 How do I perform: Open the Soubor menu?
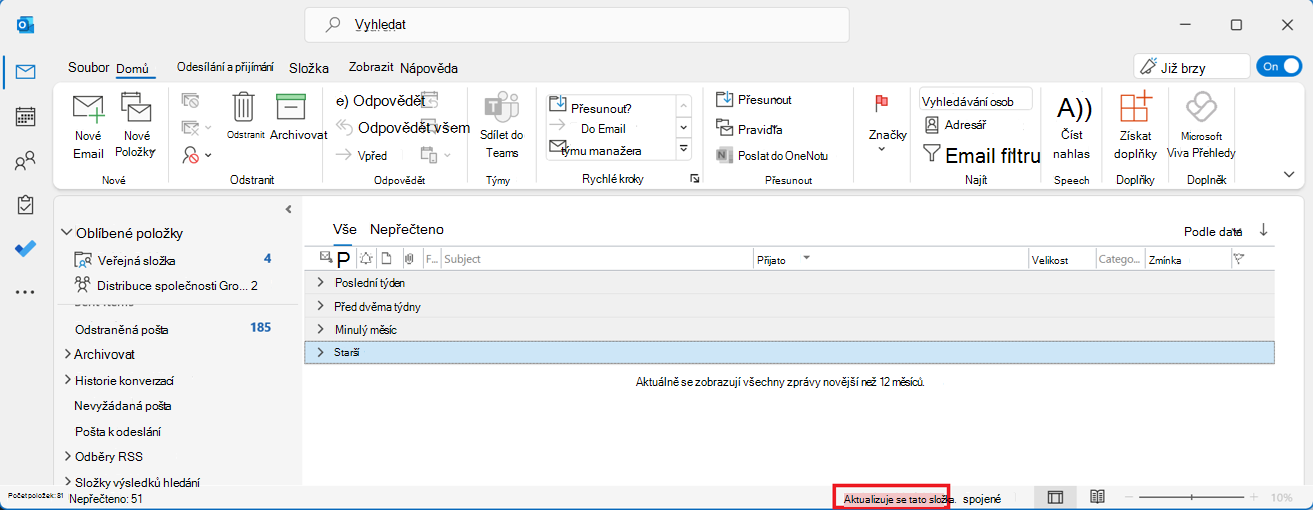88,68
